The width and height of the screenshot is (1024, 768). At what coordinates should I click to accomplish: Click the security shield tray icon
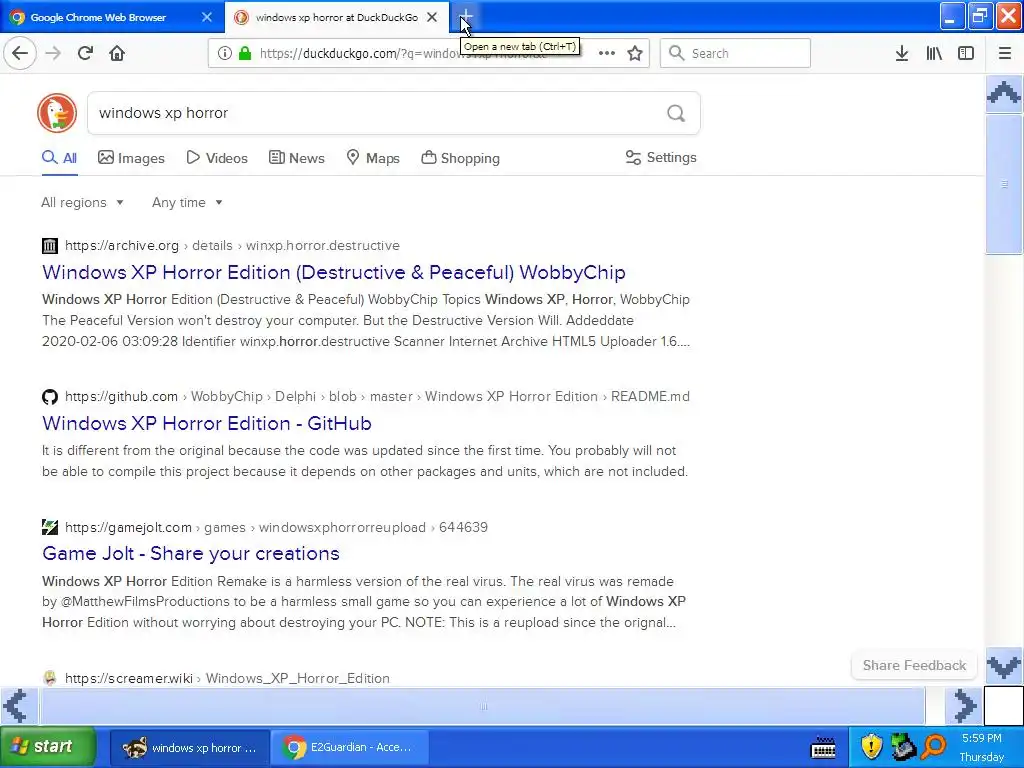871,747
